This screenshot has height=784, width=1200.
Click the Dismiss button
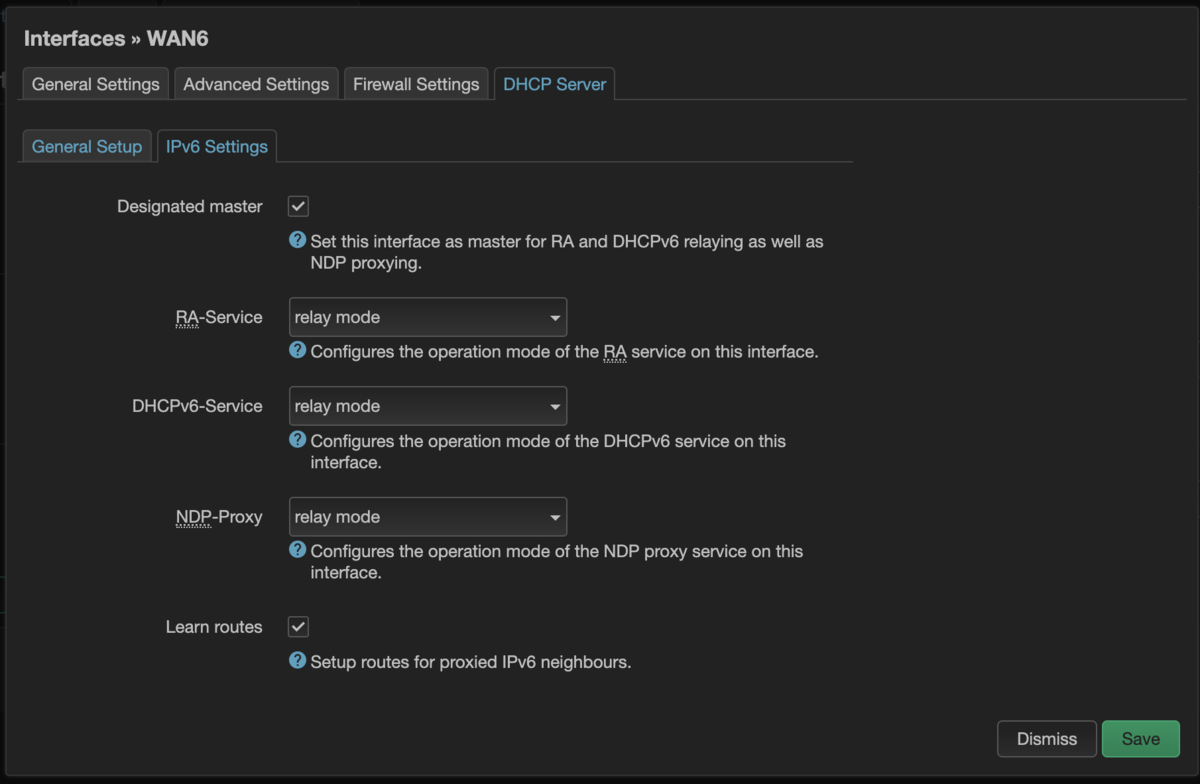[1047, 739]
